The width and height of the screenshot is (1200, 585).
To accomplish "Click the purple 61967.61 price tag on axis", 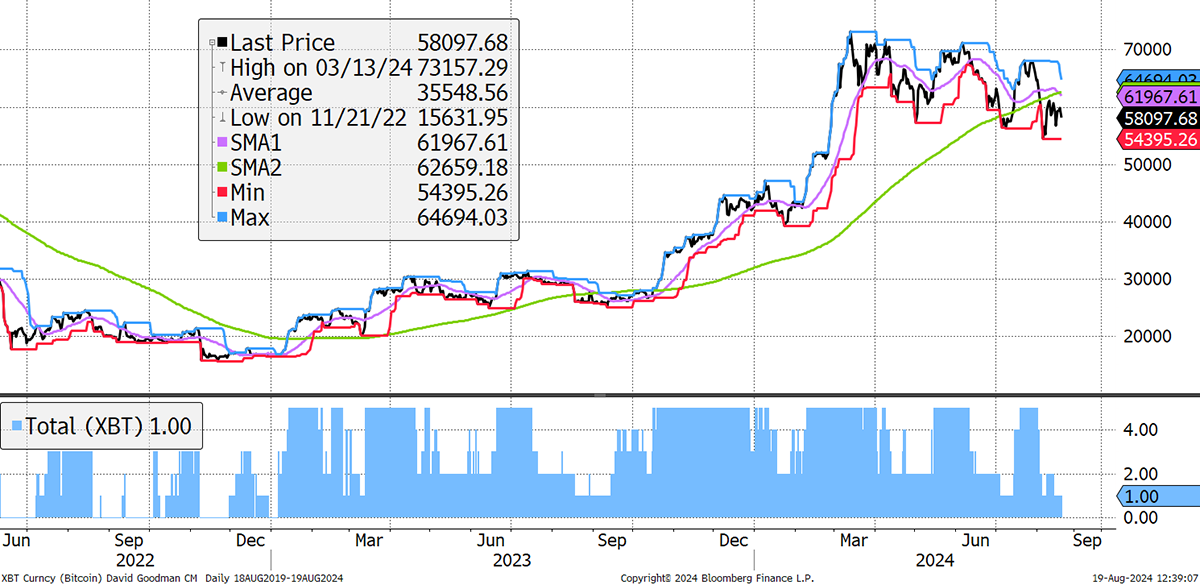I will (1157, 97).
